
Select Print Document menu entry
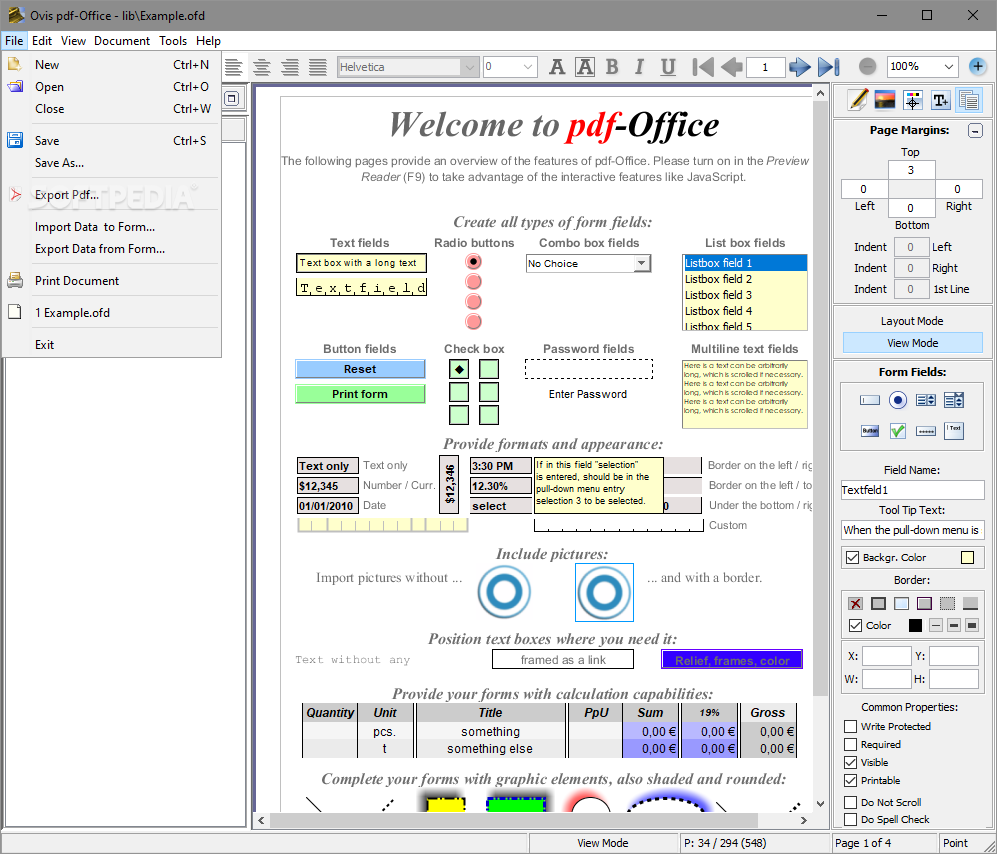(x=112, y=280)
